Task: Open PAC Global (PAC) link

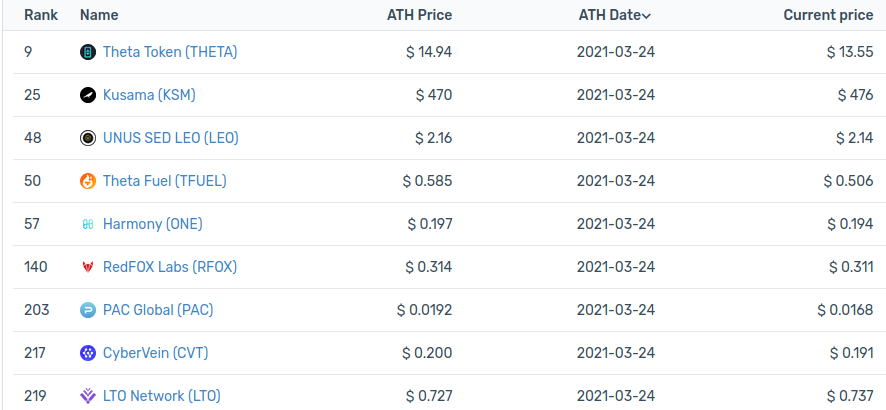Action: coord(158,309)
